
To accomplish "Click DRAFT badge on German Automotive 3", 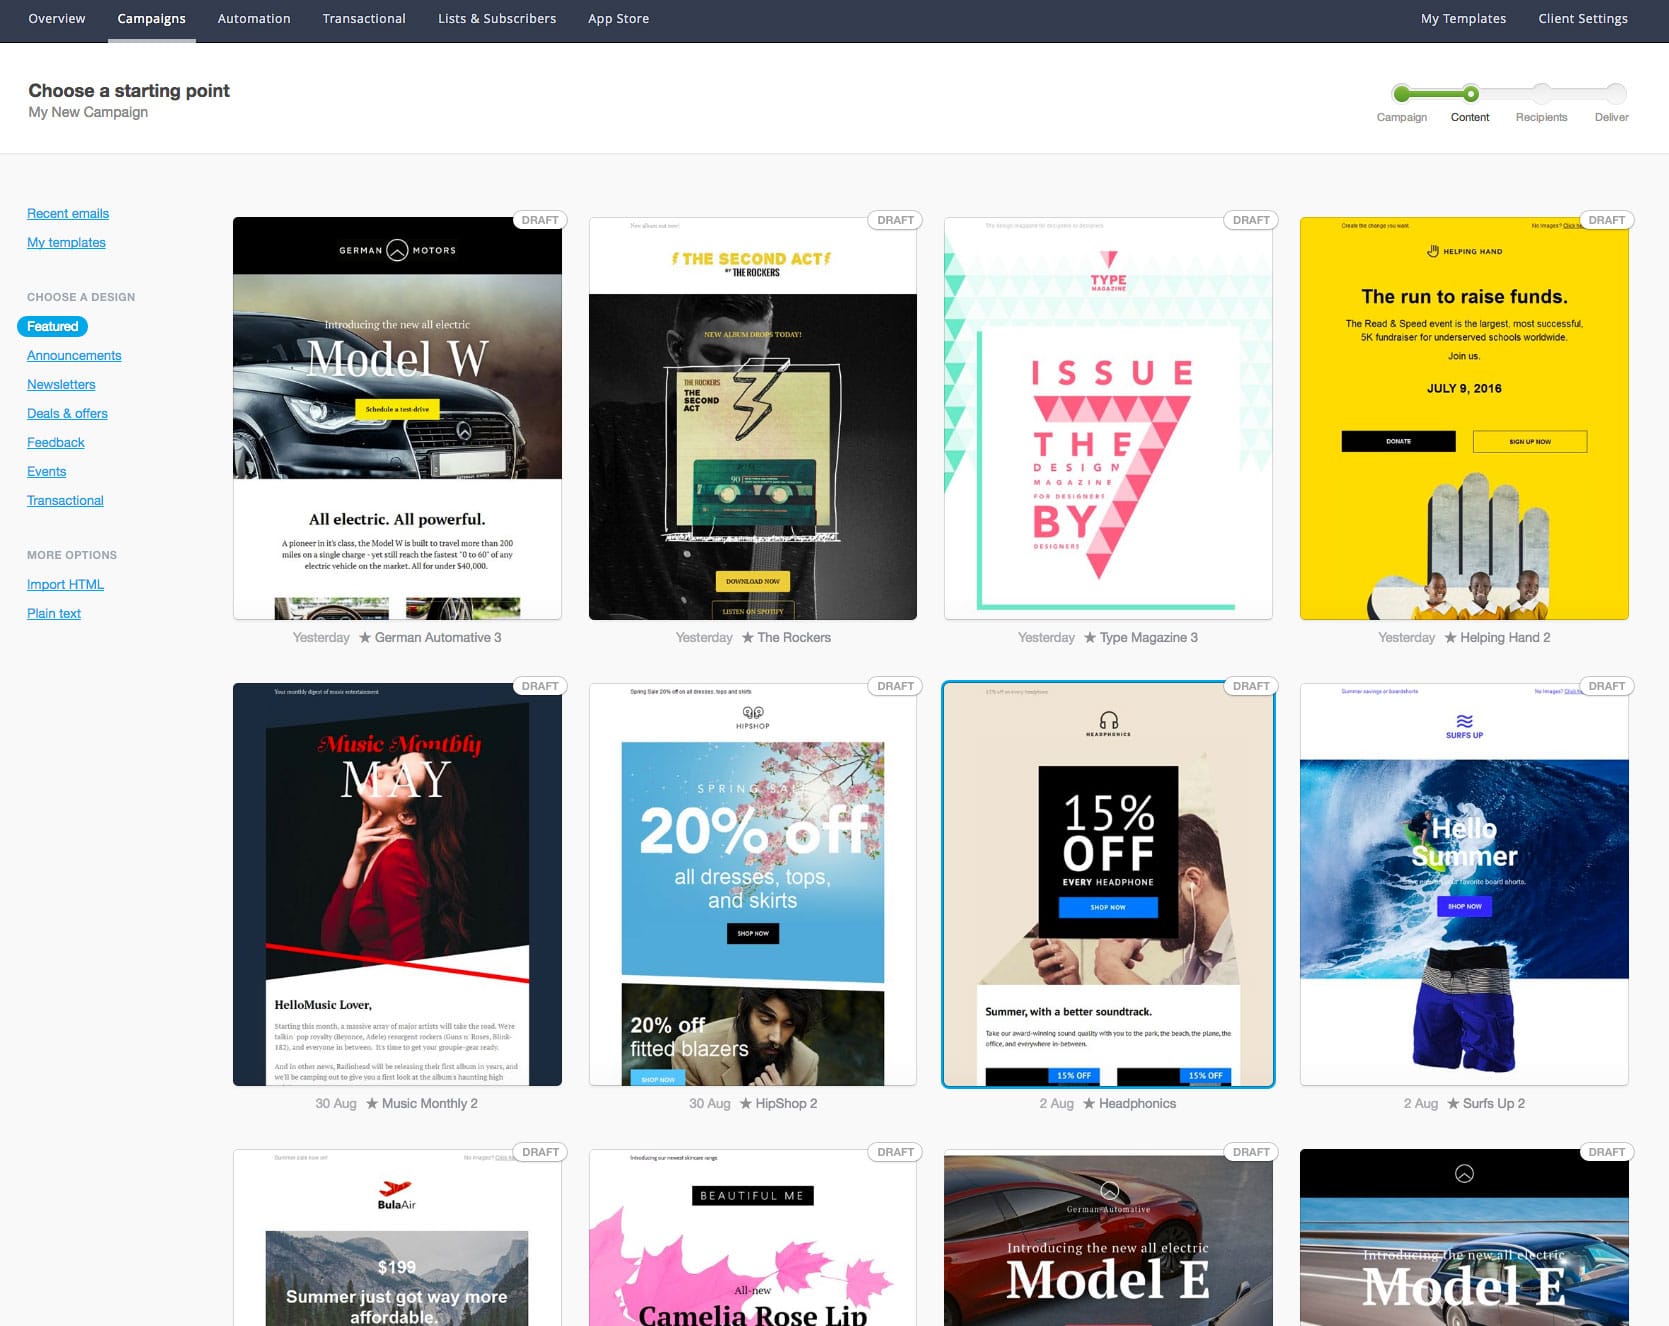I will [x=540, y=220].
